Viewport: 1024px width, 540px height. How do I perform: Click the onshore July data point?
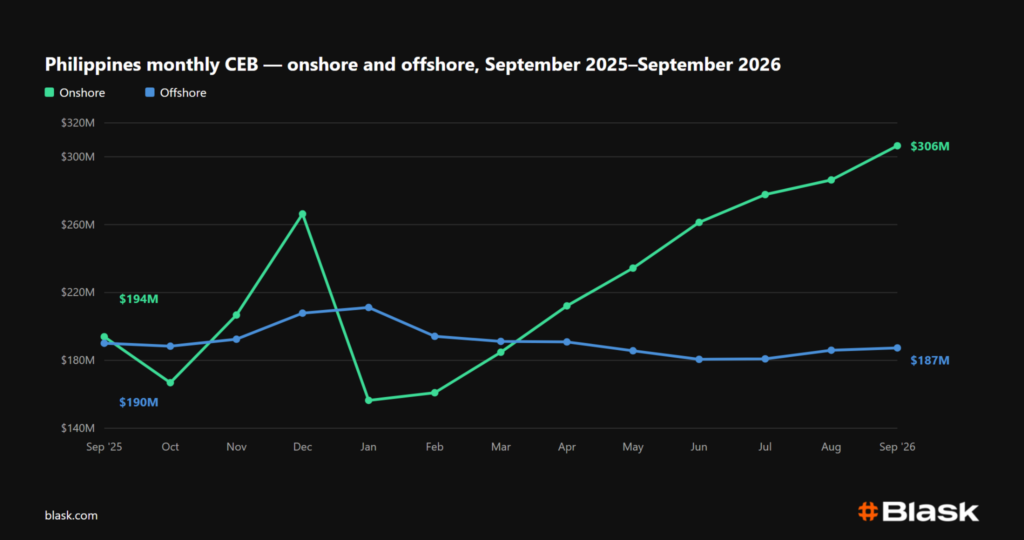click(765, 195)
